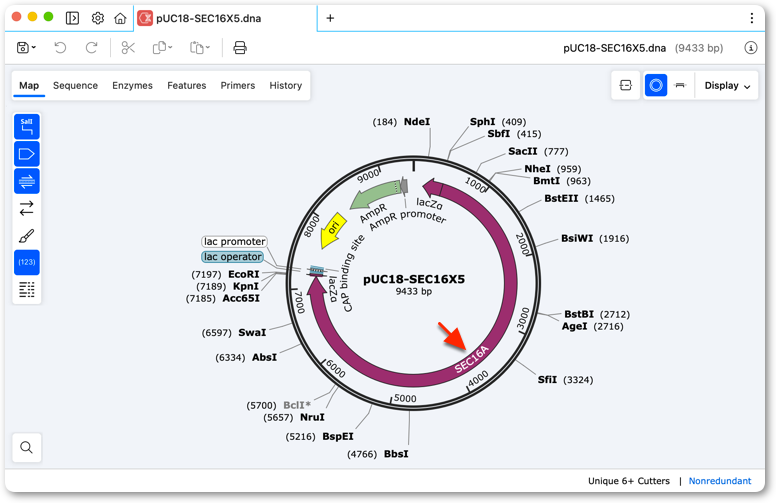Toggle the (123) numbering button

[x=27, y=262]
